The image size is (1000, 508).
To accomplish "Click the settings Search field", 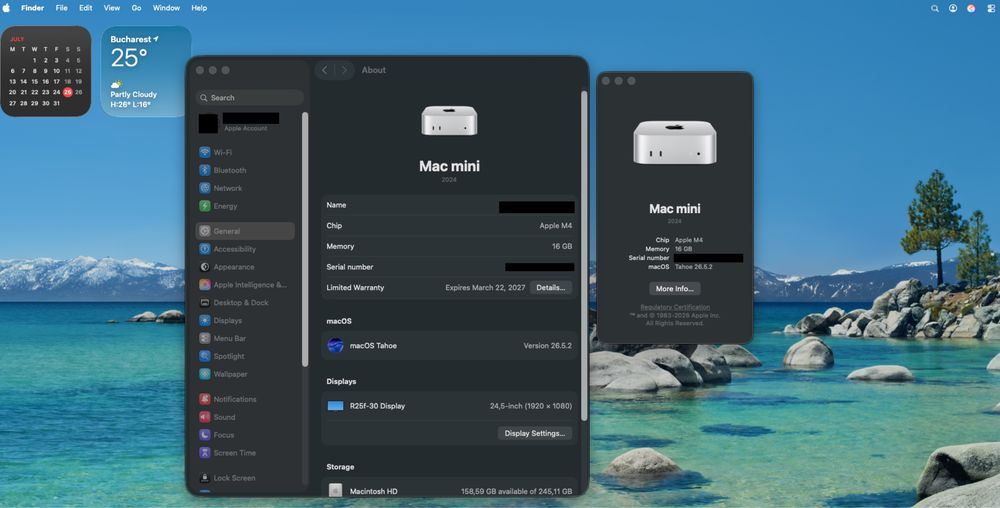I will (x=250, y=98).
